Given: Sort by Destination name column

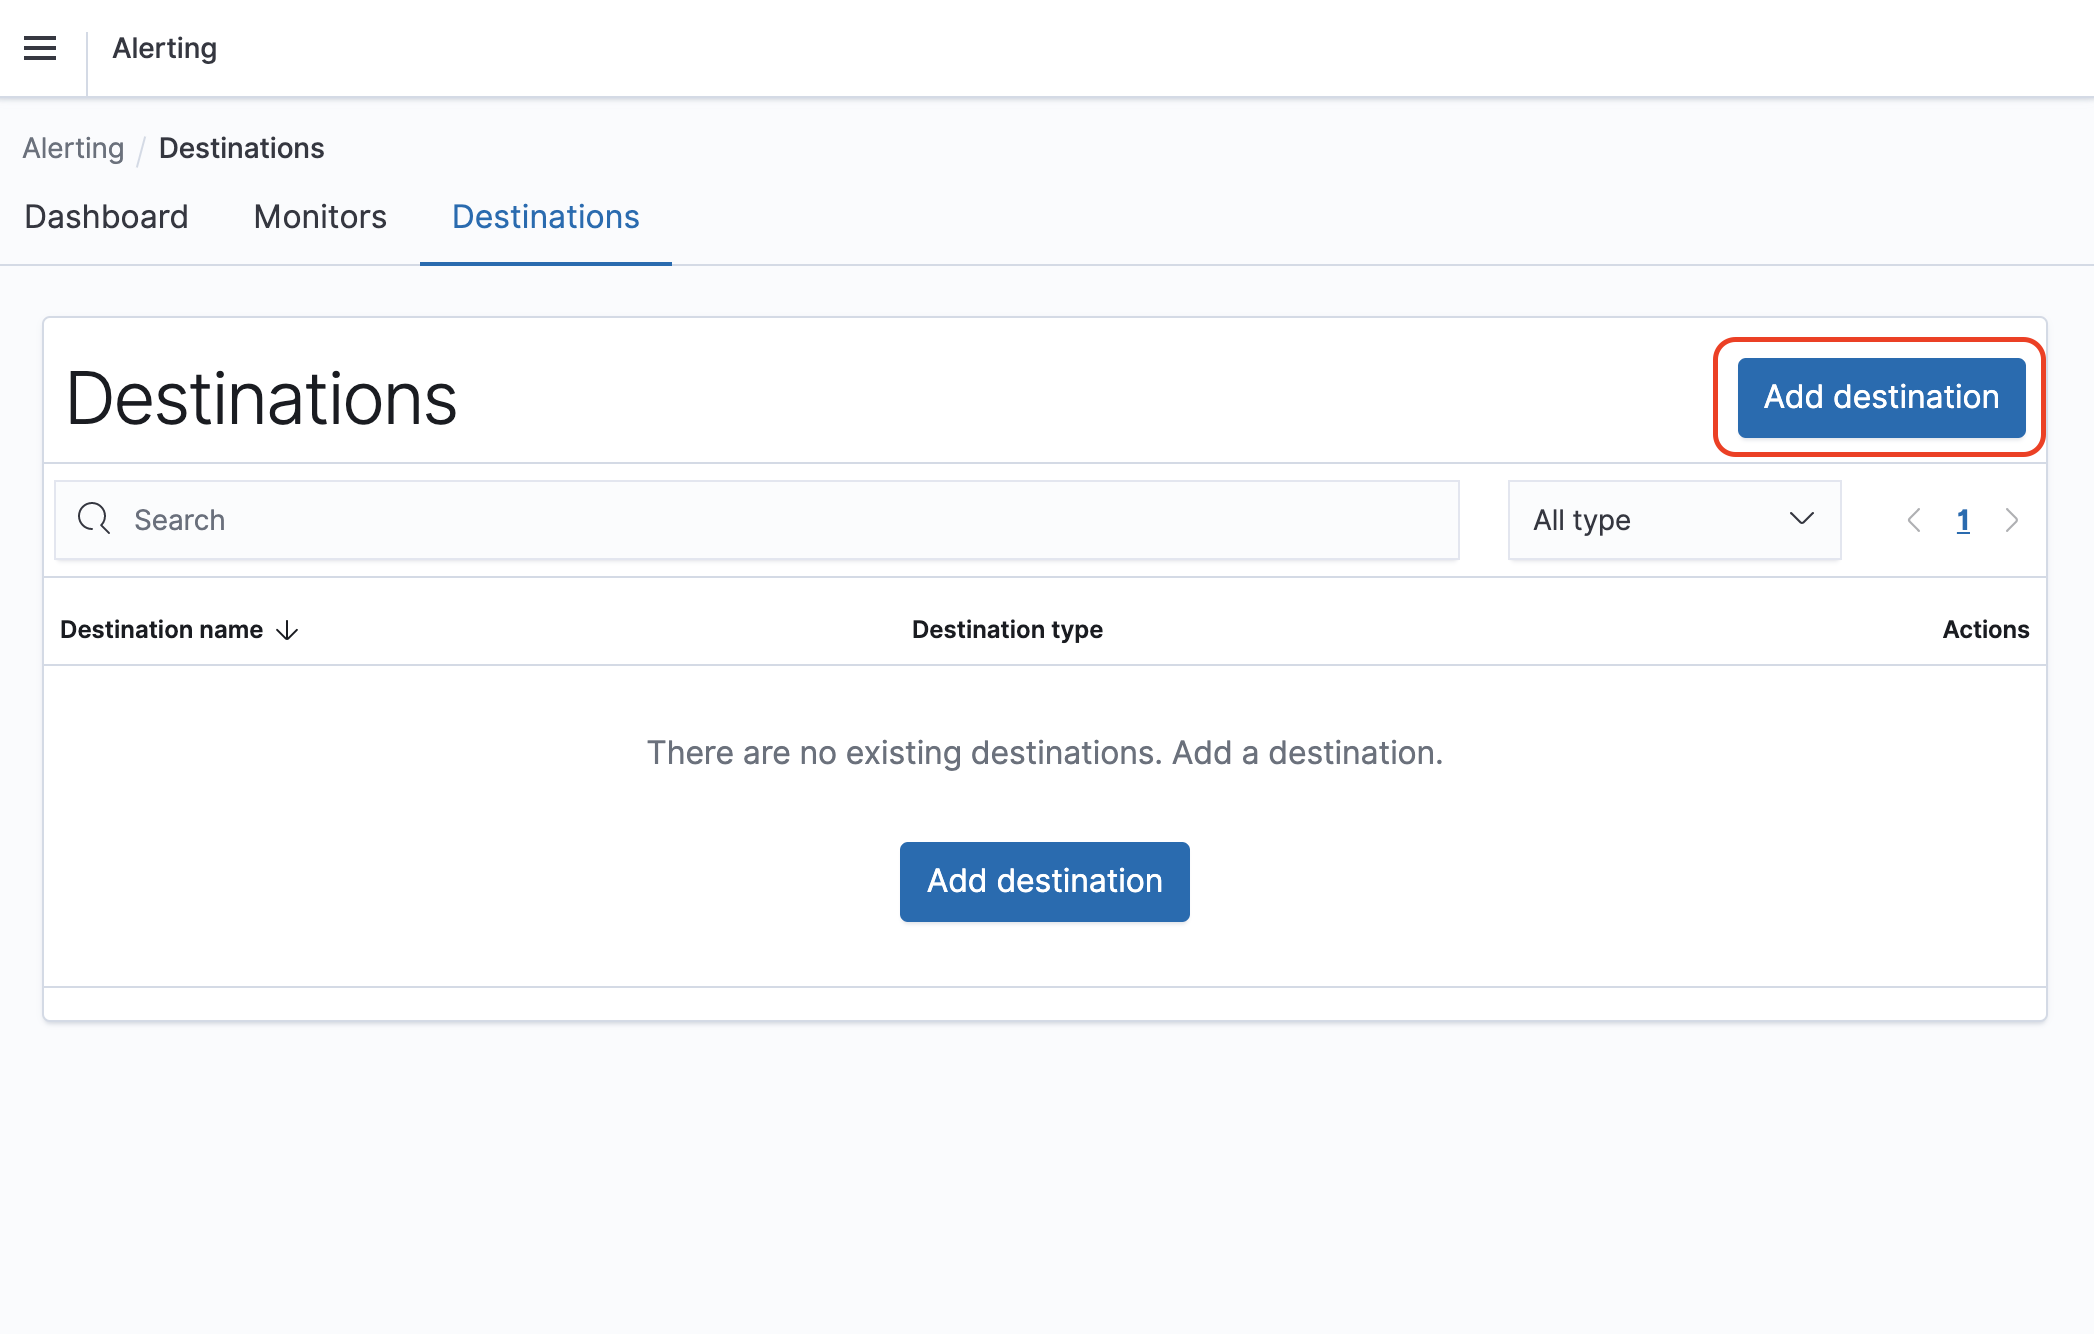Looking at the screenshot, I should (x=161, y=630).
